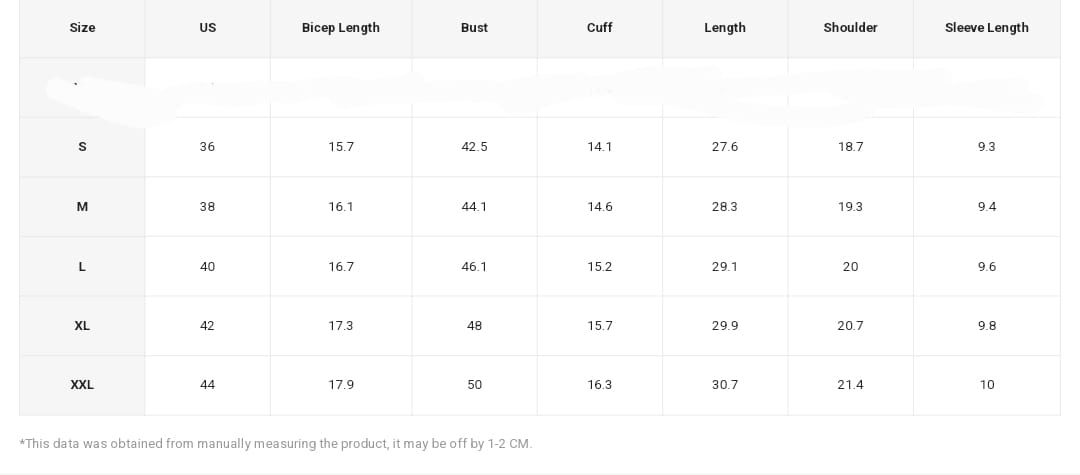
Task: Click the 14.1 cuff value for S
Action: coord(599,147)
